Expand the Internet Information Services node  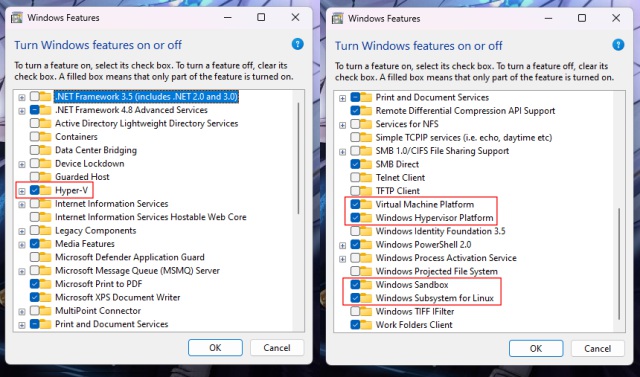pyautogui.click(x=22, y=205)
